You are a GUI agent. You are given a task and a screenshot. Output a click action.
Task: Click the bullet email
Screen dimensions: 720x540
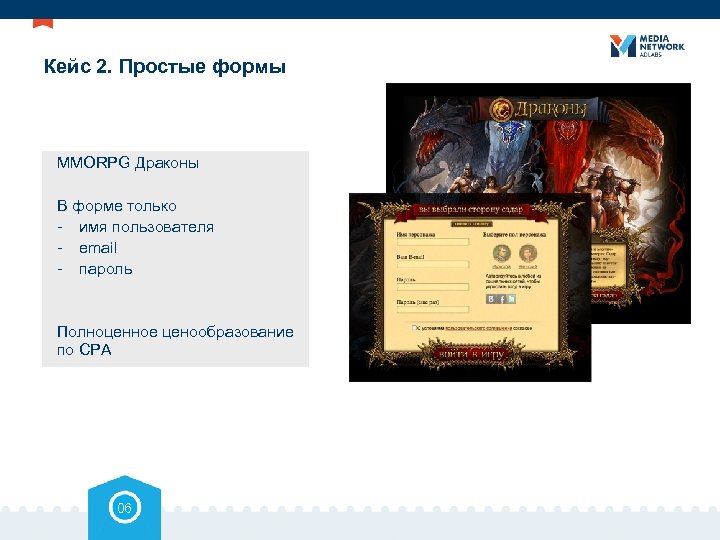98,248
